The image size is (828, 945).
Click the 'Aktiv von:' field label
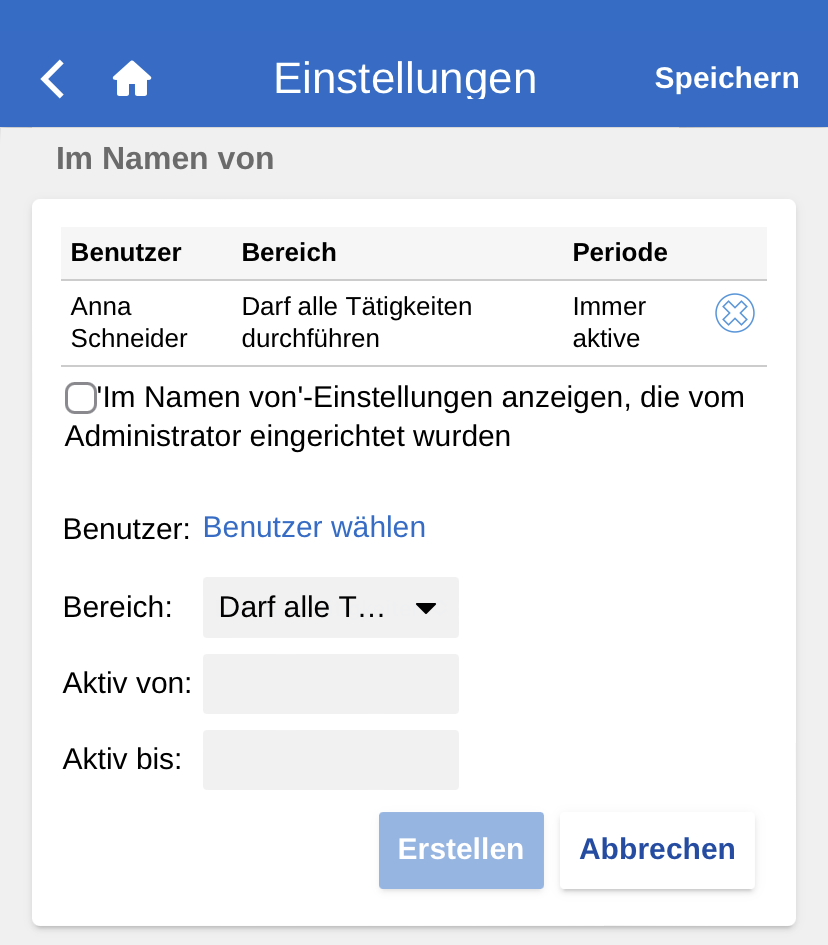[x=127, y=684]
